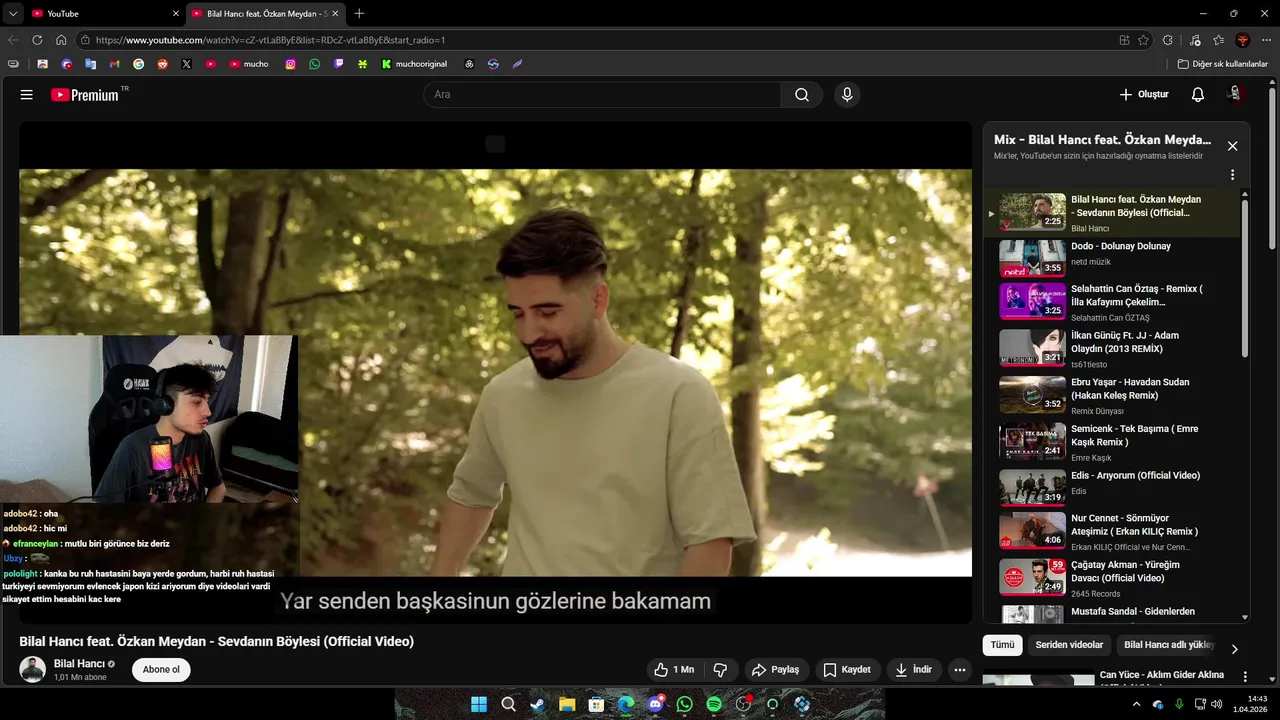Open the browser extensions puzzle icon
The image size is (1280, 720).
[1168, 40]
